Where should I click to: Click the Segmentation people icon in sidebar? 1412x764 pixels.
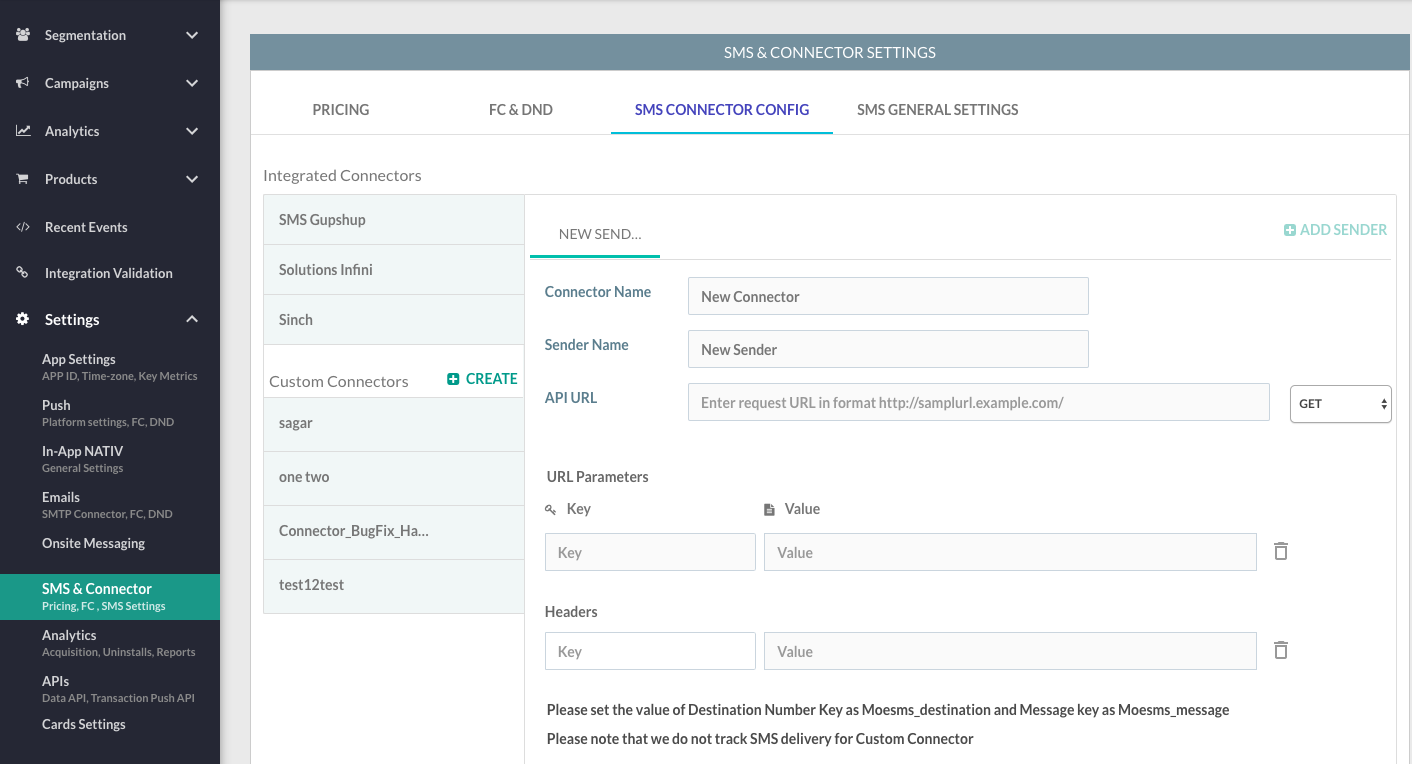(23, 35)
